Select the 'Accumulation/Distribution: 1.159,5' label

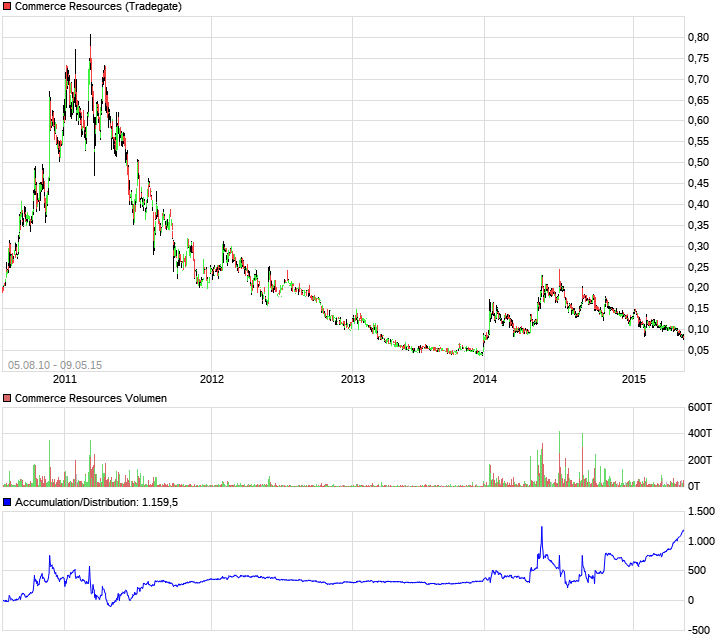pyautogui.click(x=96, y=502)
